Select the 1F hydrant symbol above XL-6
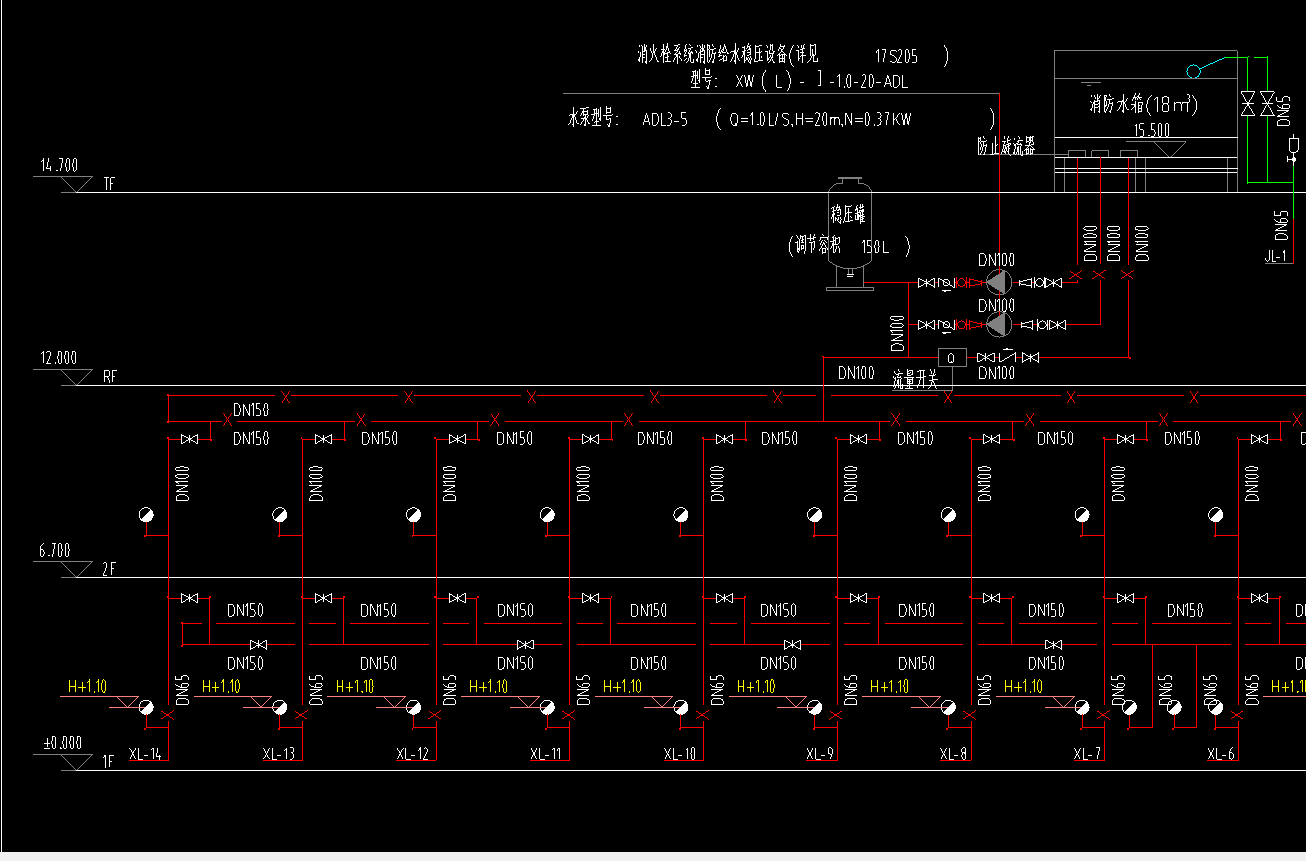This screenshot has height=861, width=1306. point(1216,707)
